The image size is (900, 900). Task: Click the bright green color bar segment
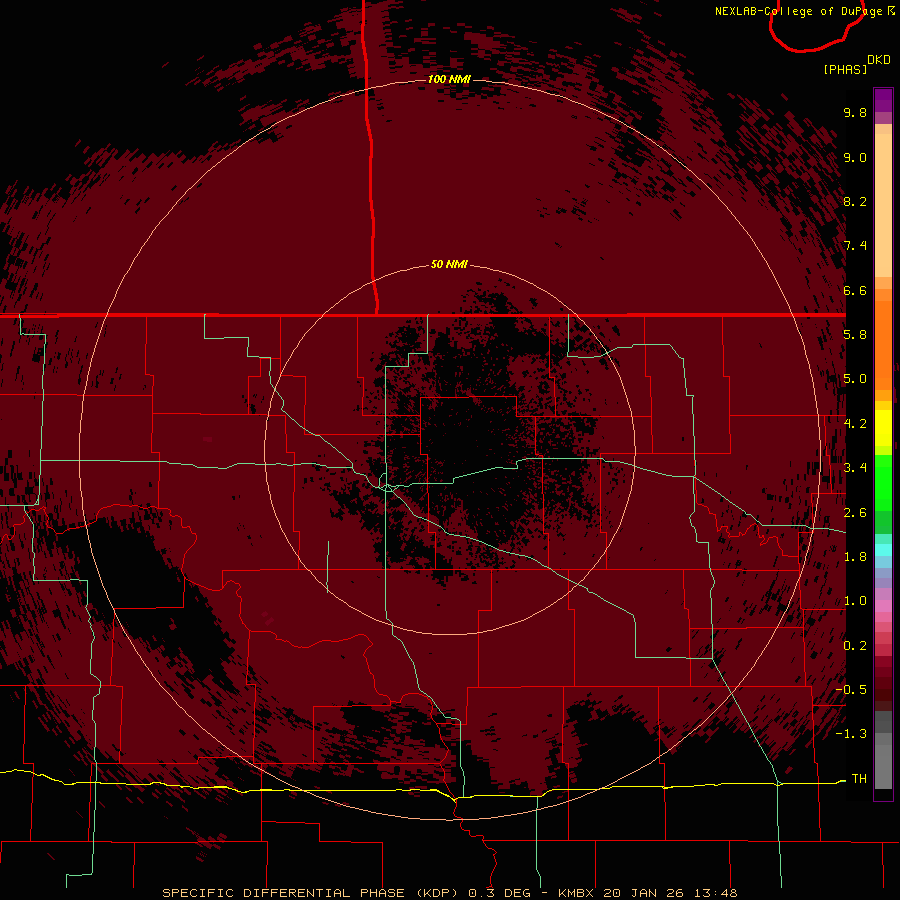(883, 483)
